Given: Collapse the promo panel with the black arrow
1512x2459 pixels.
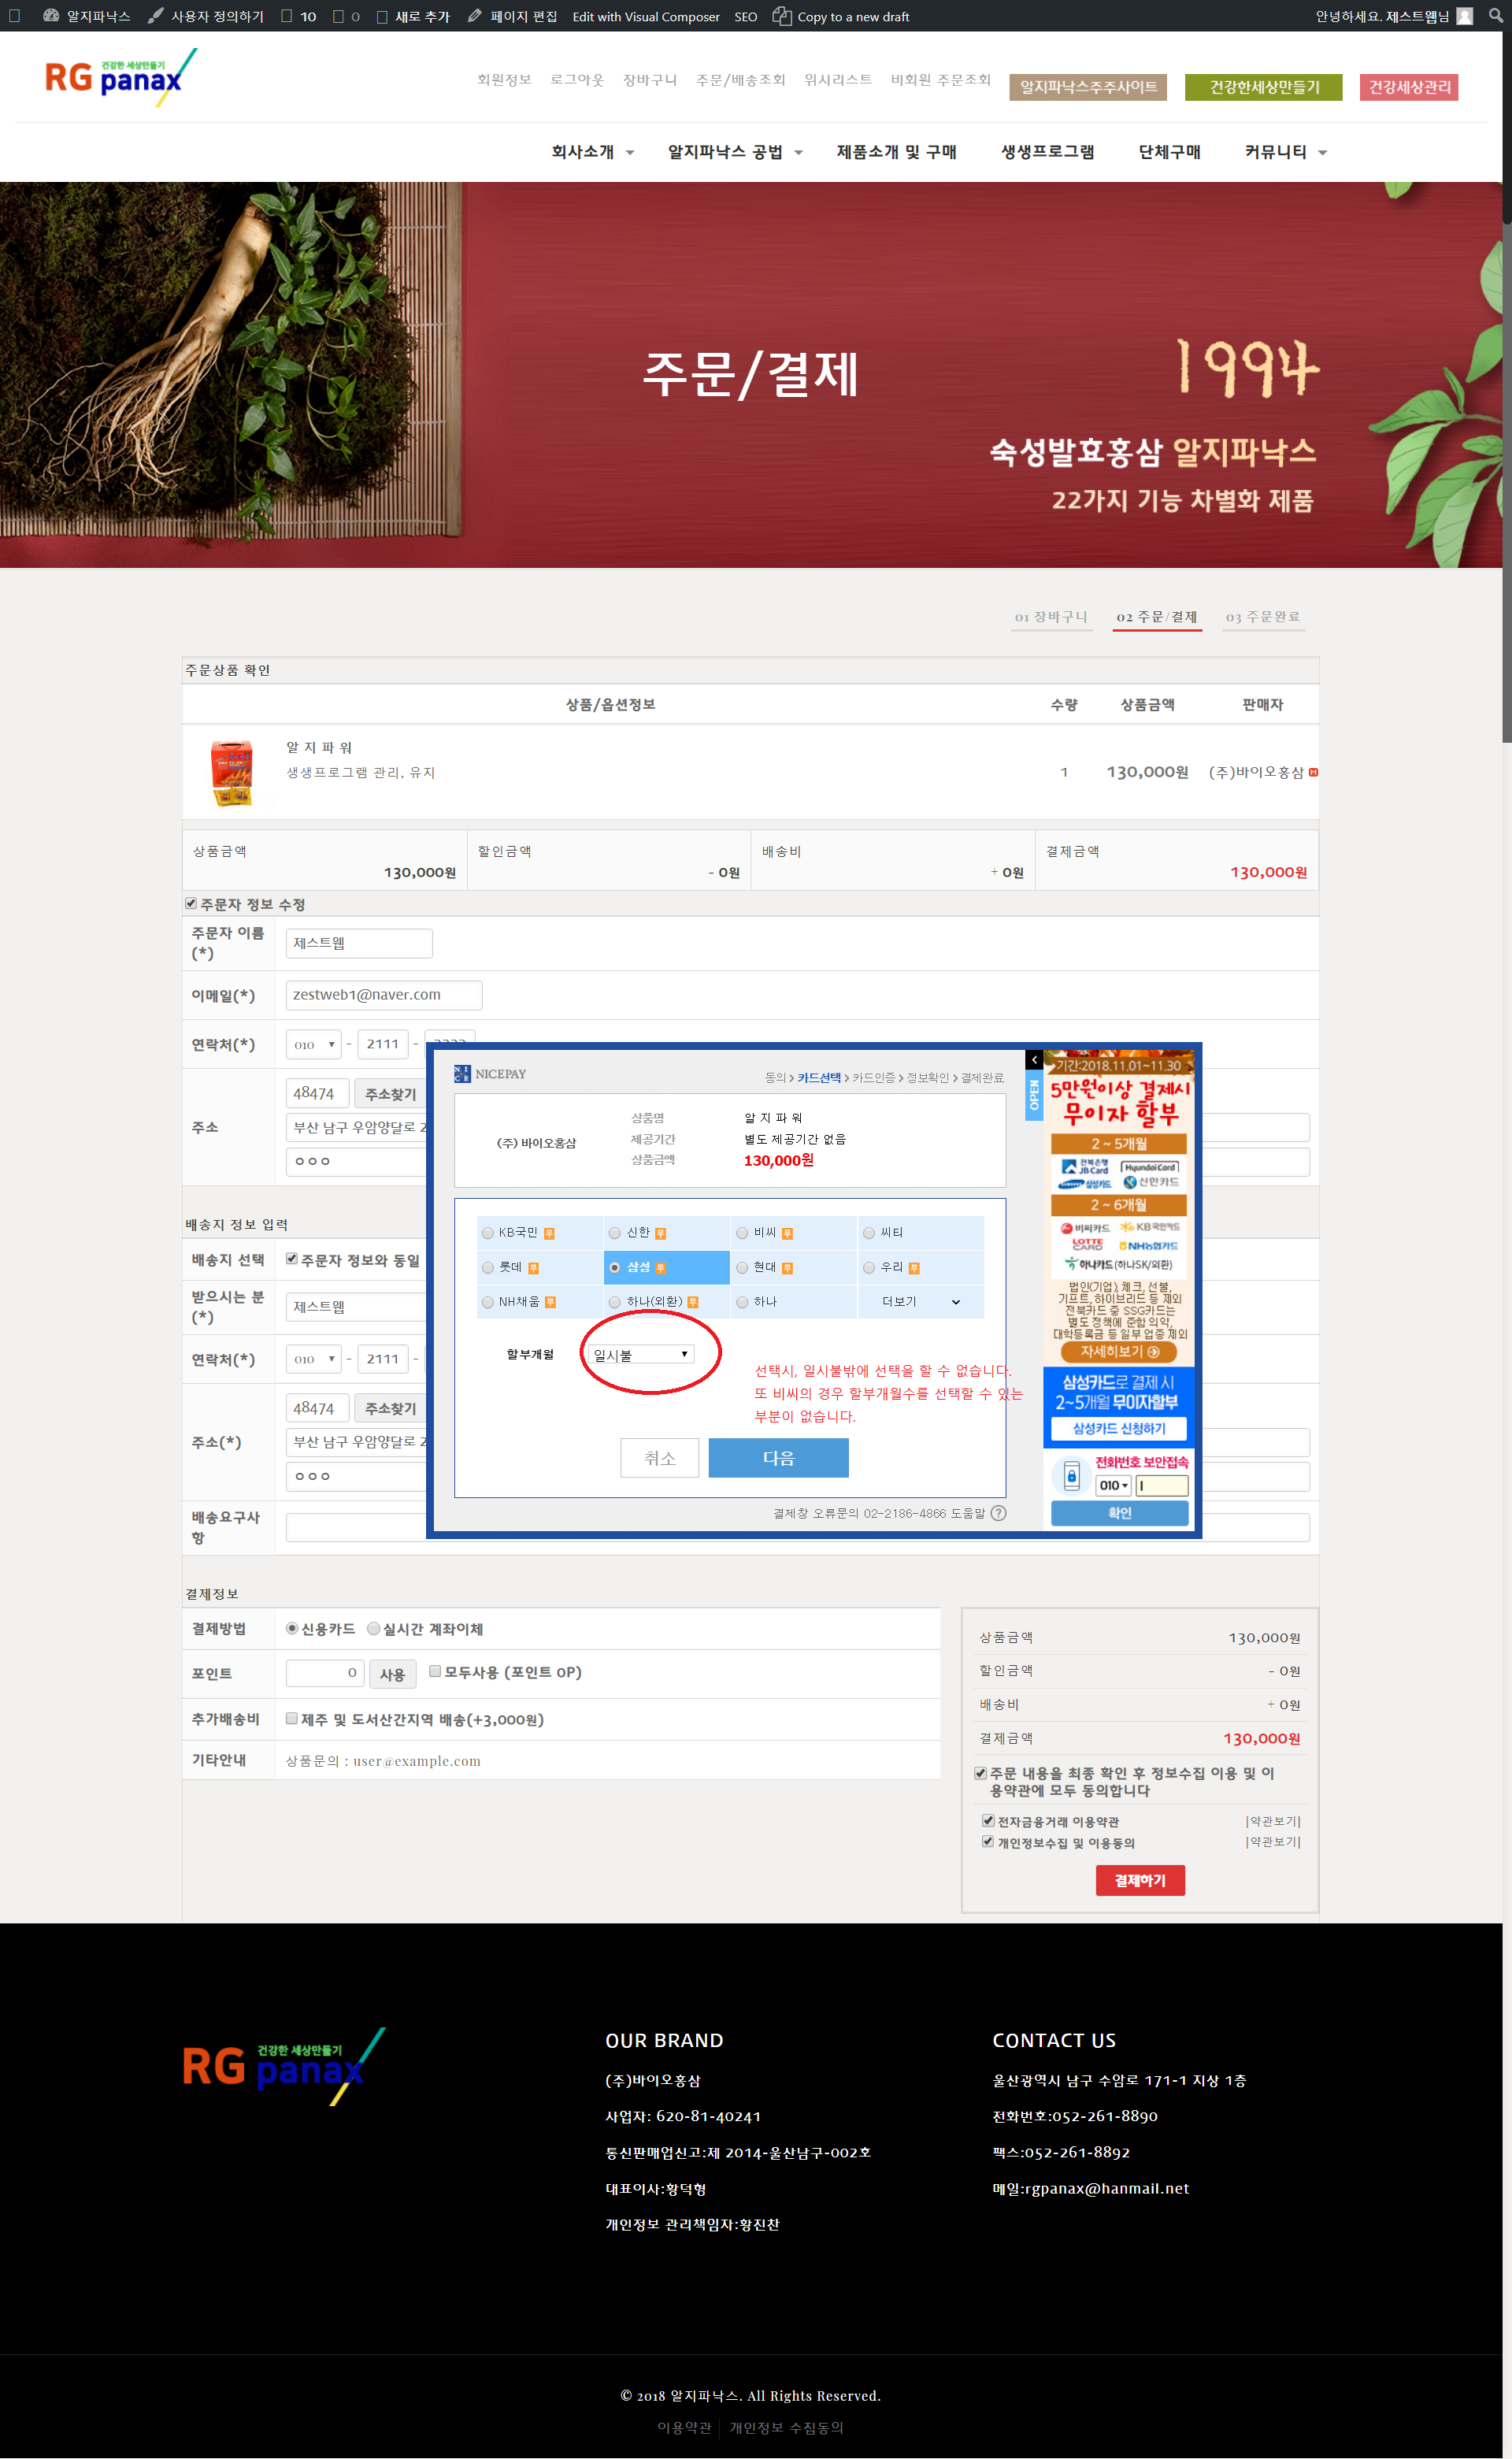Looking at the screenshot, I should [1034, 1059].
